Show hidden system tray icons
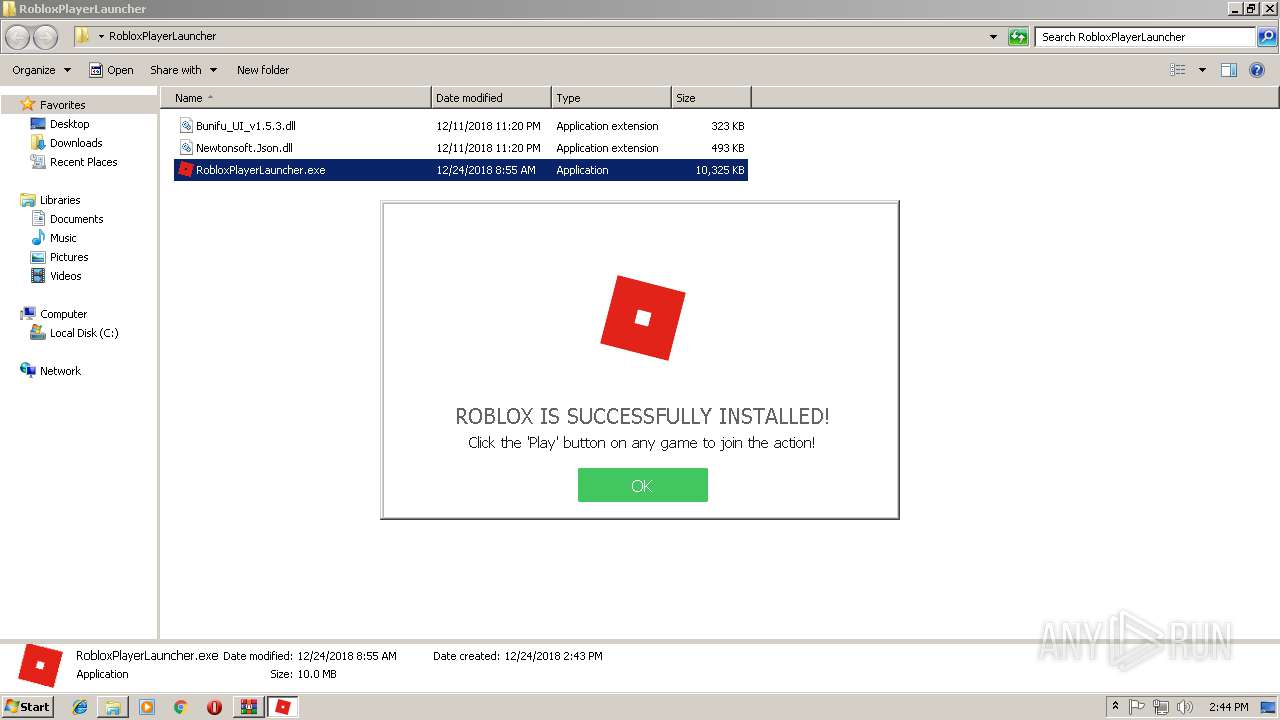 pyautogui.click(x=1116, y=706)
